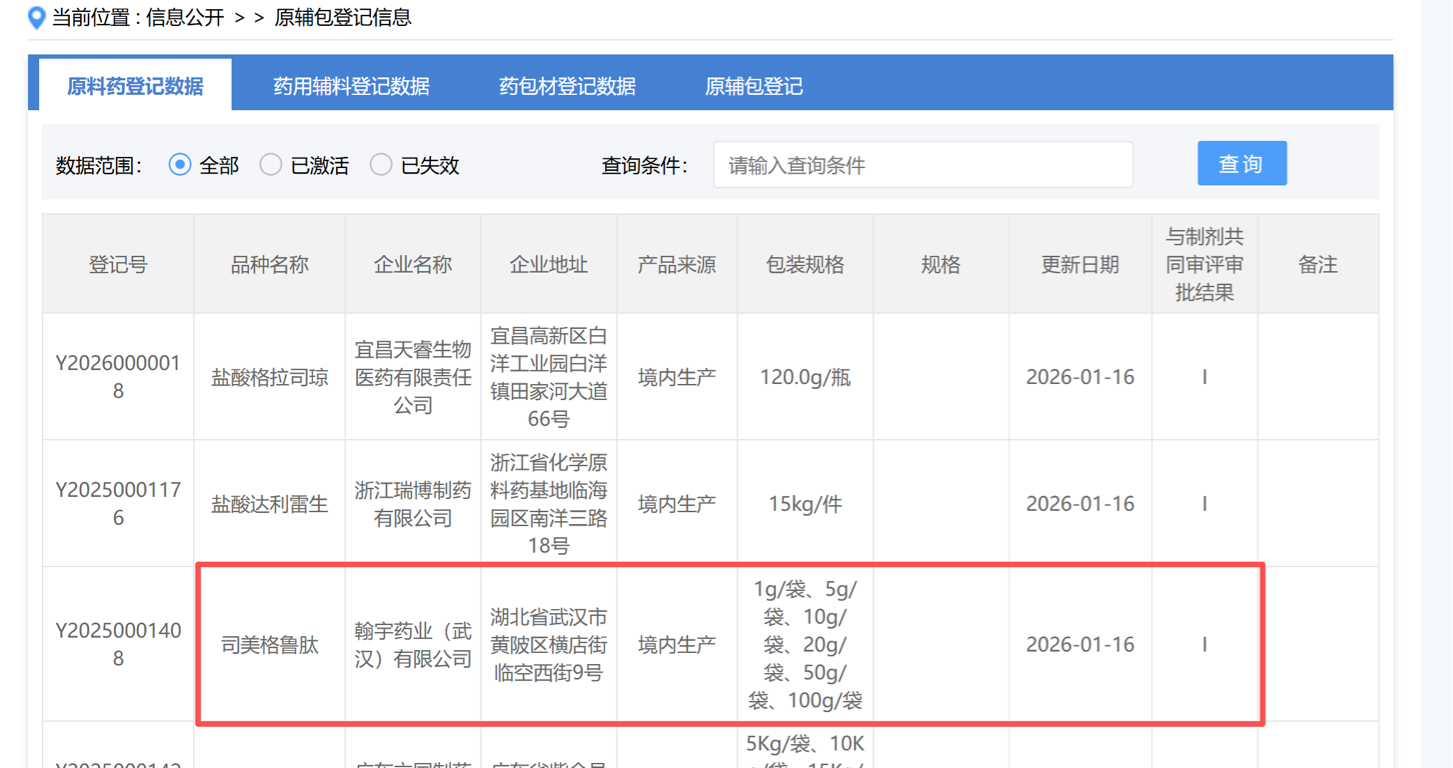Click the address ending 田家河大道66号
The width and height of the screenshot is (1453, 768).
tap(549, 377)
